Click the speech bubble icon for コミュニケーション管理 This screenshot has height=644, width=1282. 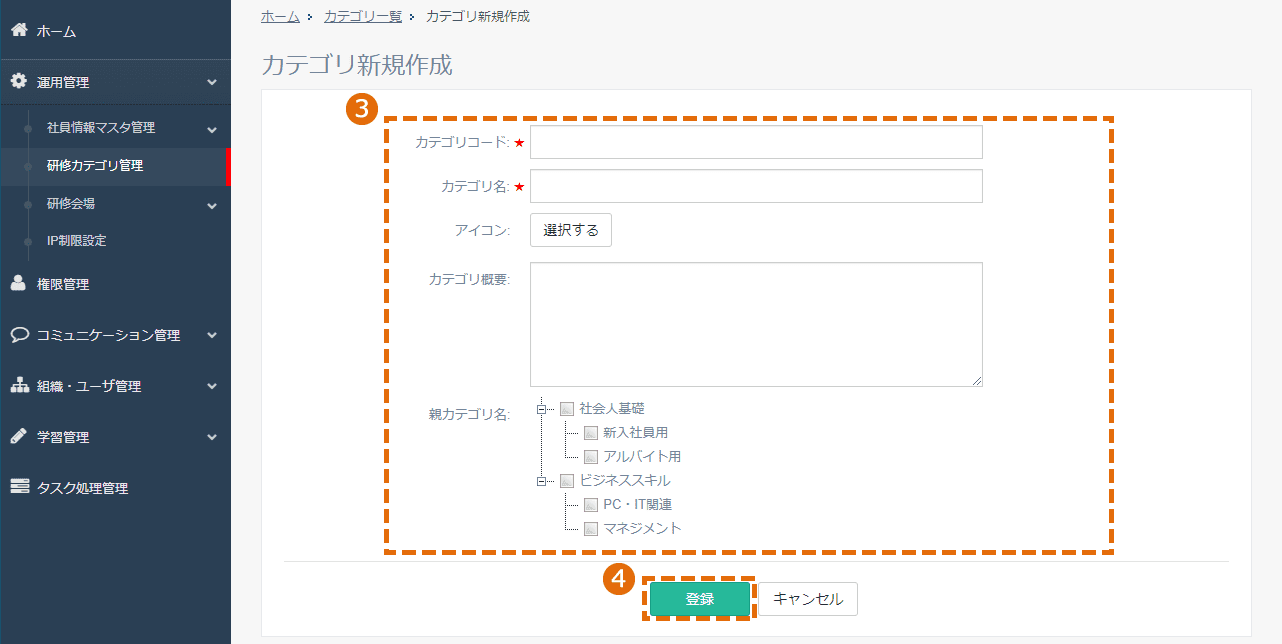pos(19,334)
